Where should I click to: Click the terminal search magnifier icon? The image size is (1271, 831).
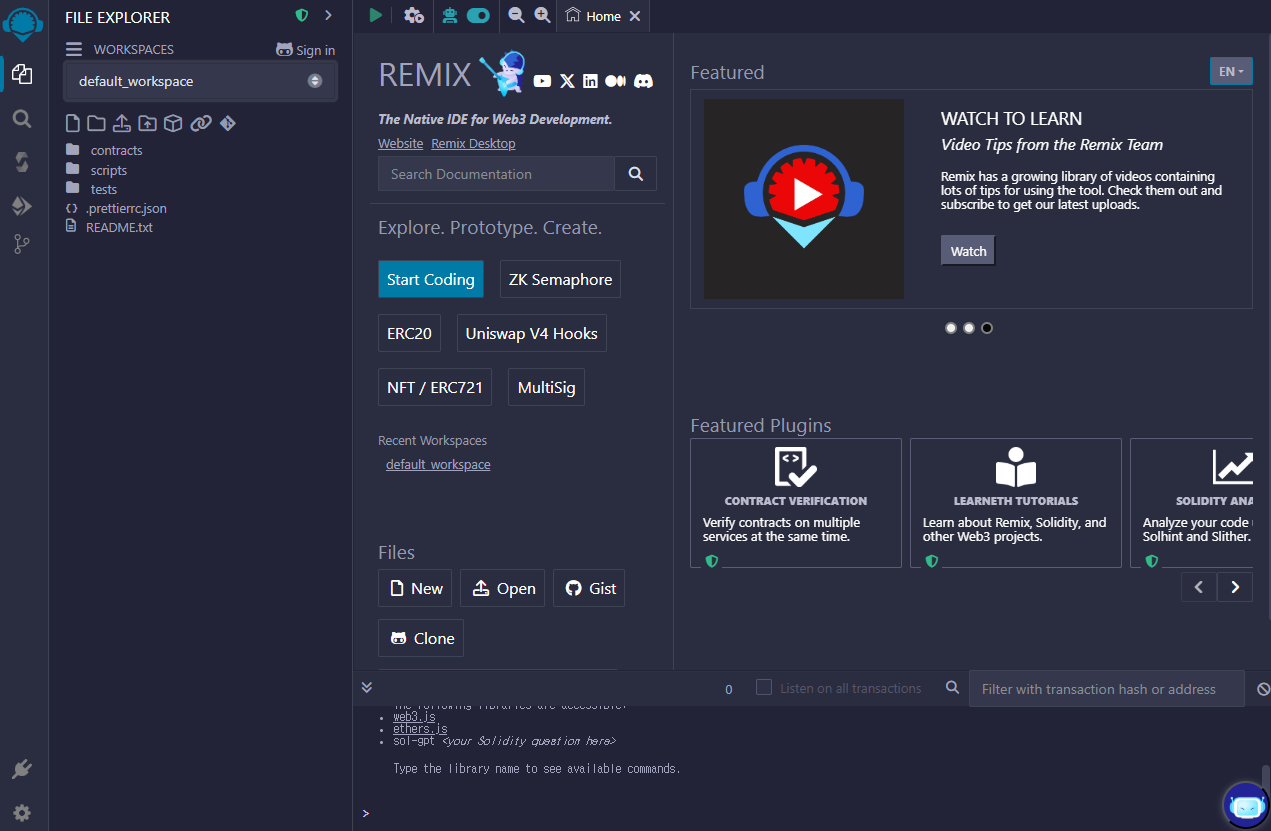[x=953, y=688]
